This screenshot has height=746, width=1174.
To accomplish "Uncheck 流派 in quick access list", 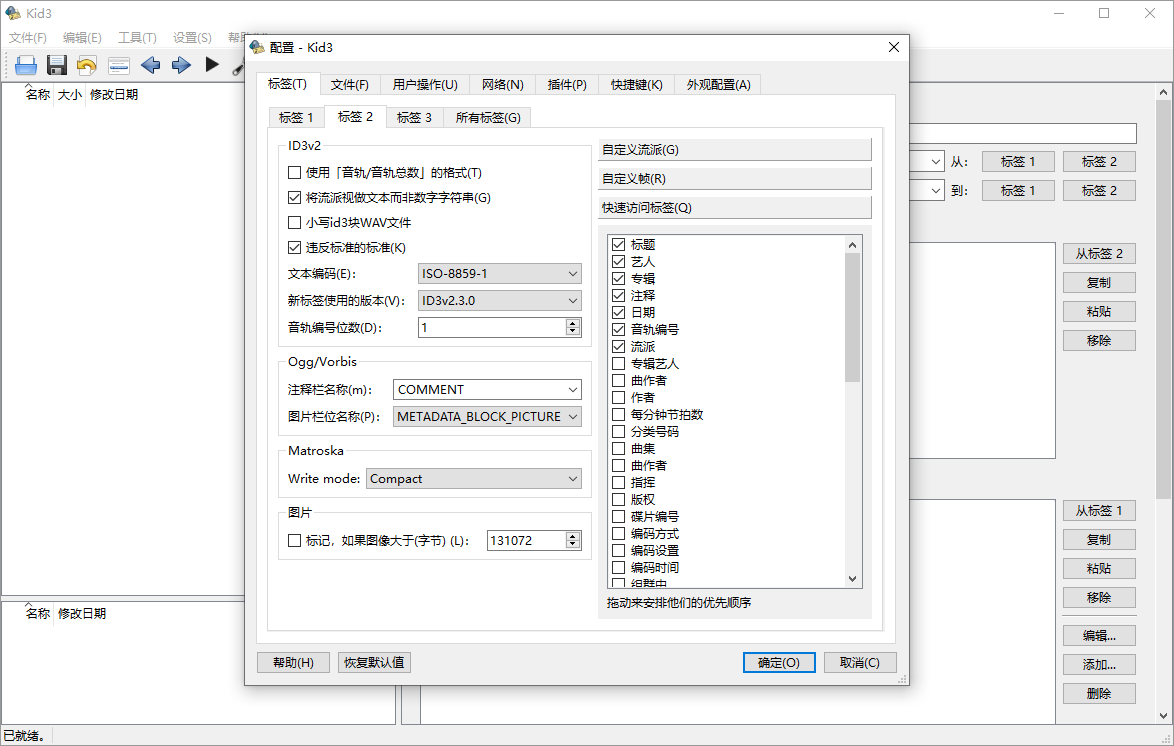I will (618, 347).
